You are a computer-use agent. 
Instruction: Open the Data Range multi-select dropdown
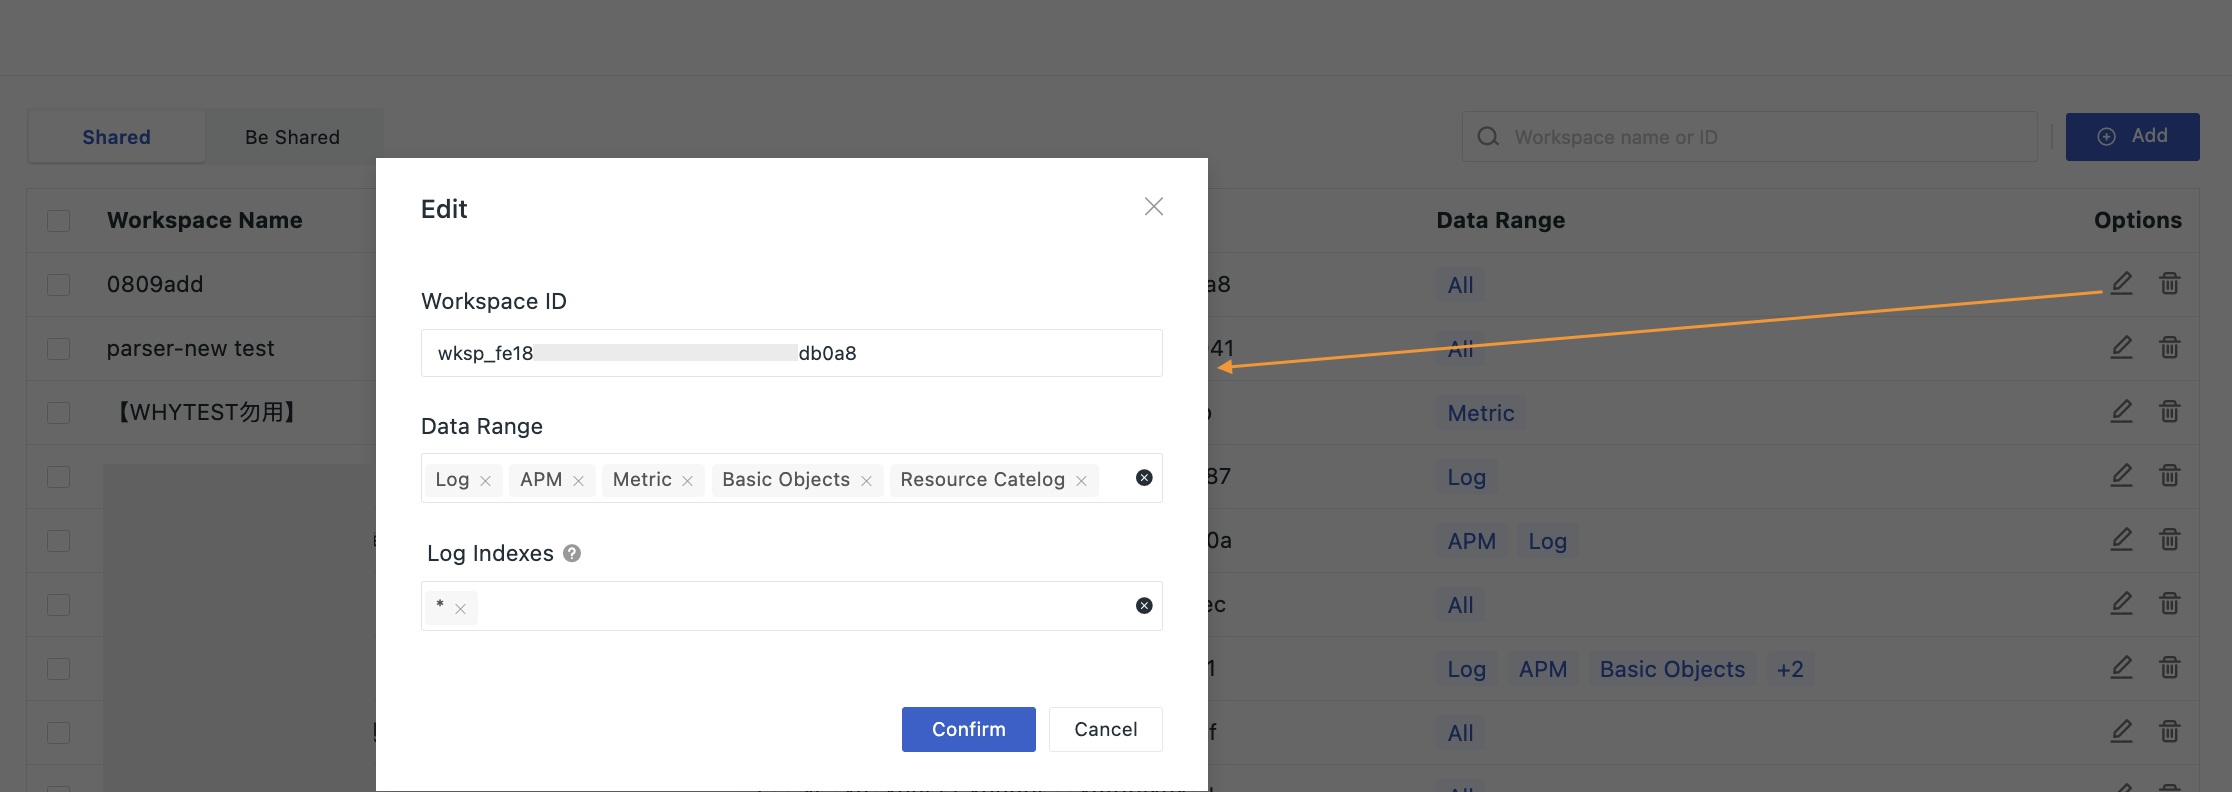point(1114,479)
